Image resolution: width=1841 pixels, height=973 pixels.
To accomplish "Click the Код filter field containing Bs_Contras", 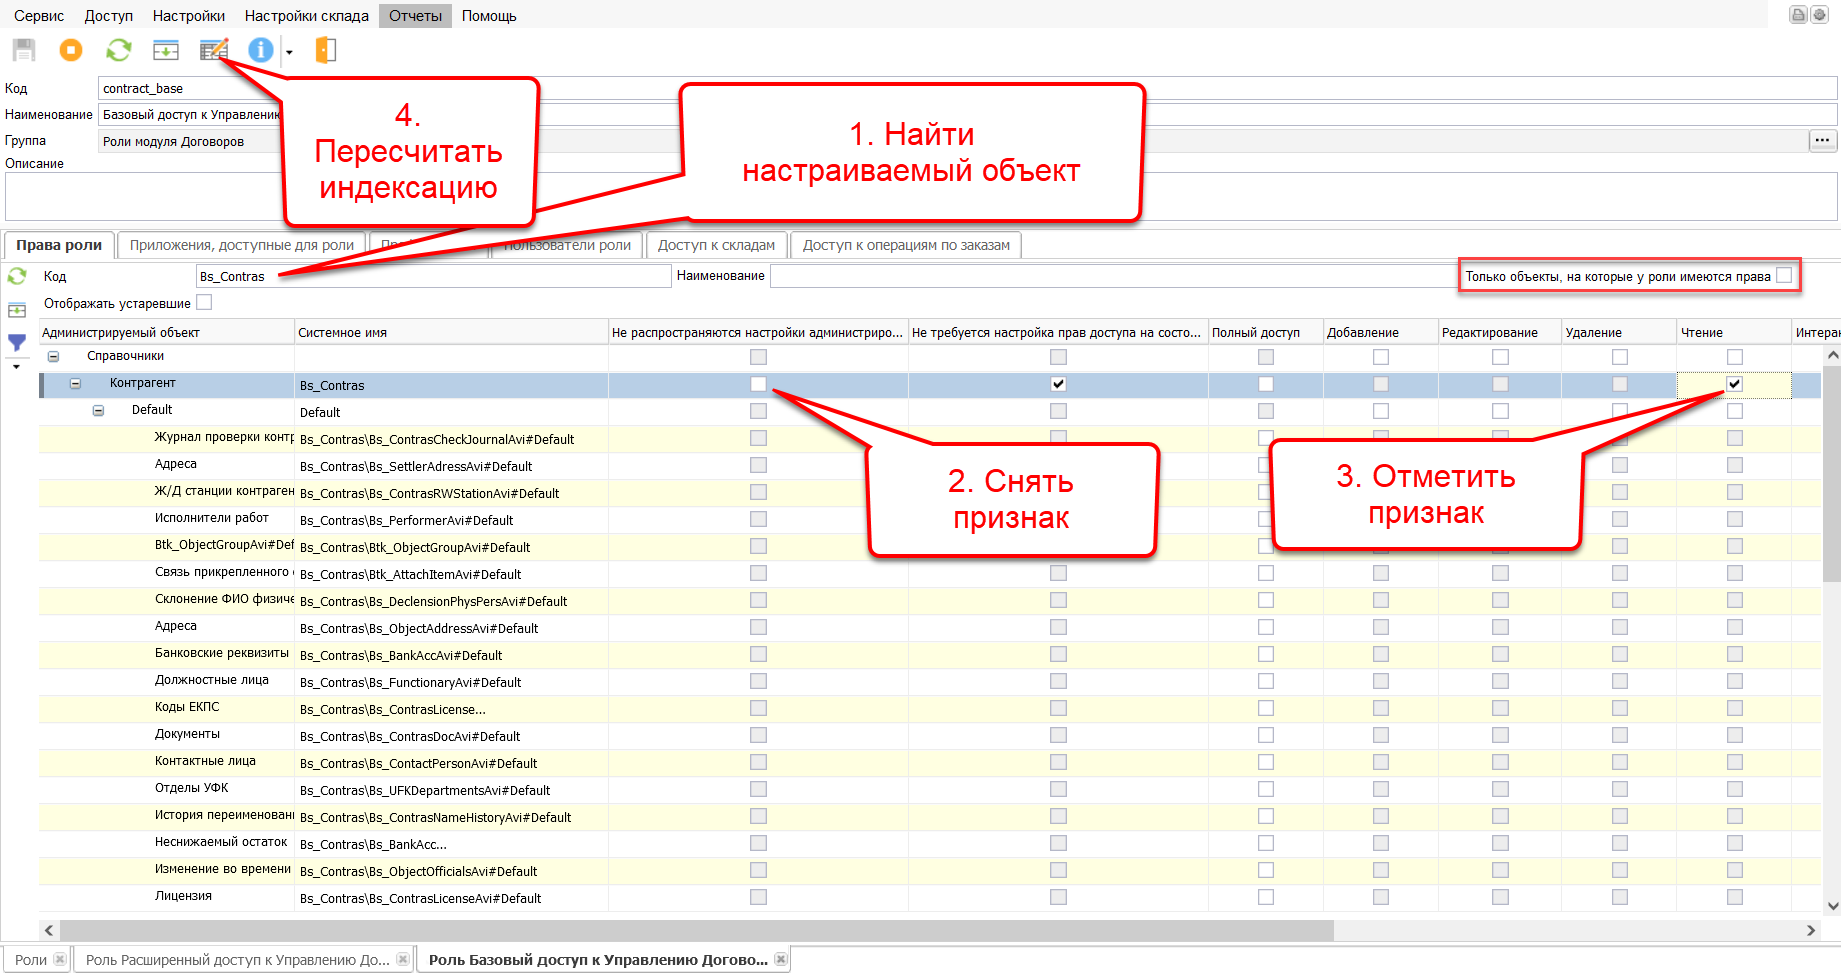I will coord(432,276).
